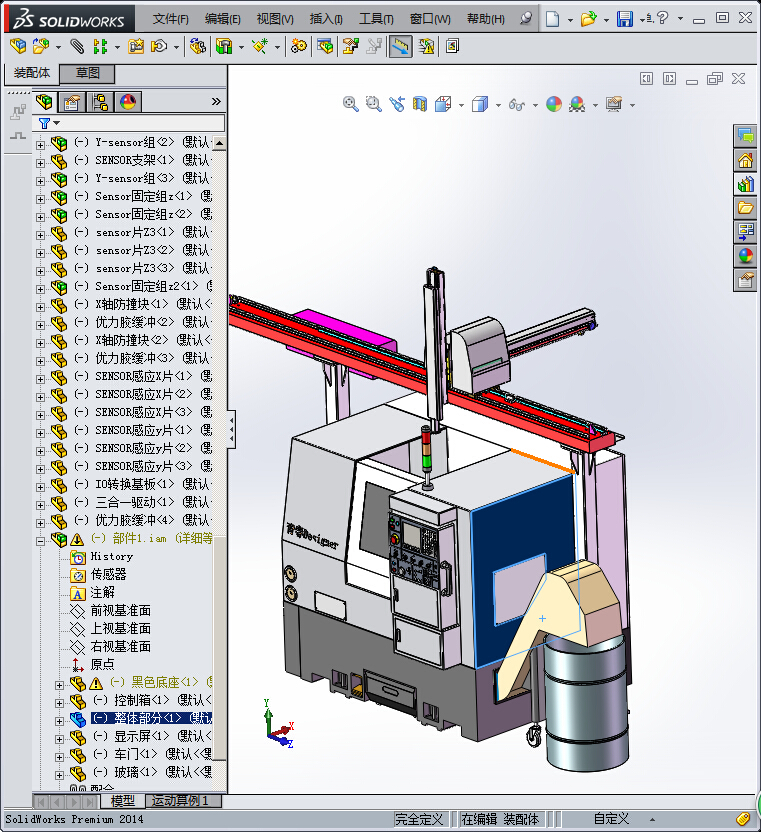The width and height of the screenshot is (761, 832).
Task: Expand the 控制箱<1> tree node
Action: coord(59,703)
